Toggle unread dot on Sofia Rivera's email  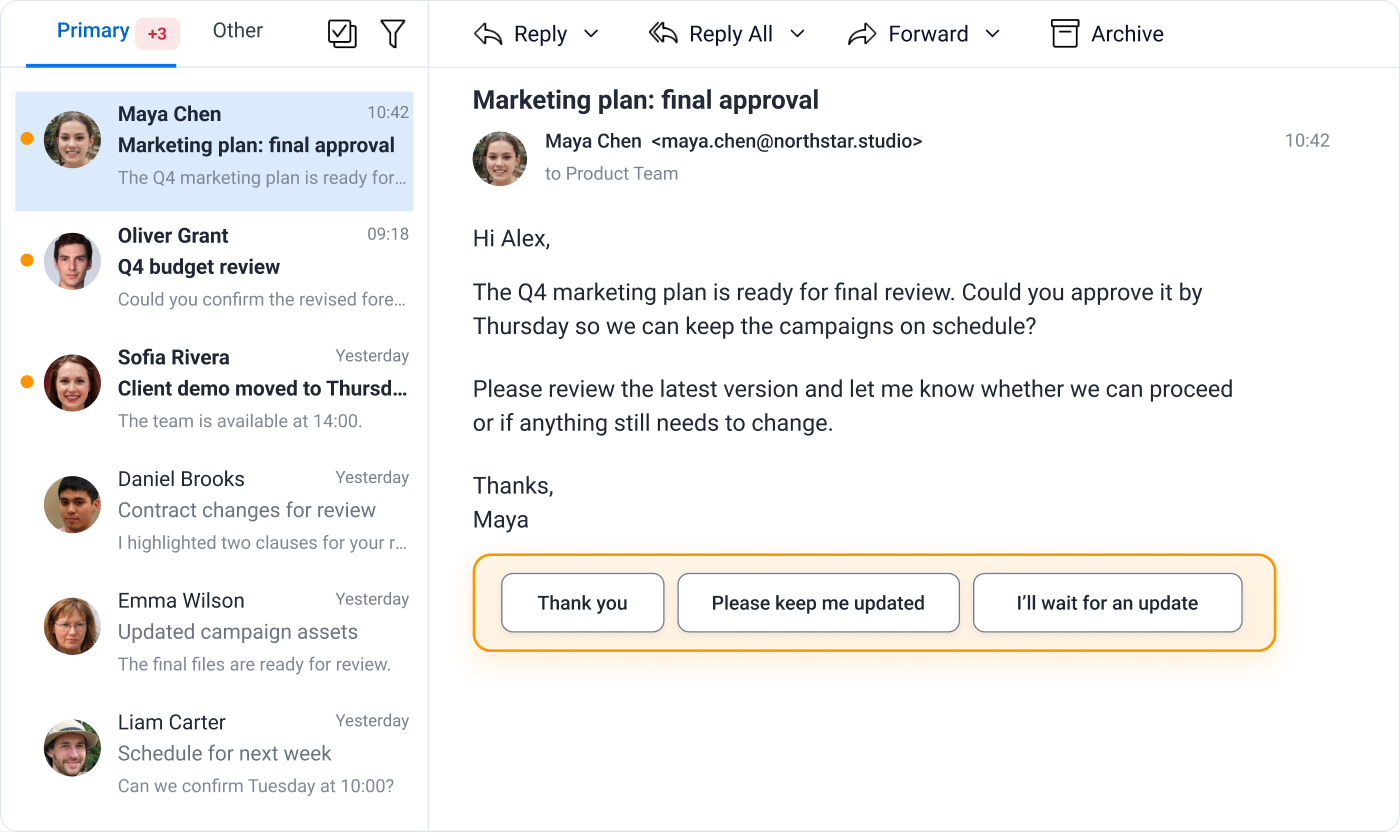27,382
